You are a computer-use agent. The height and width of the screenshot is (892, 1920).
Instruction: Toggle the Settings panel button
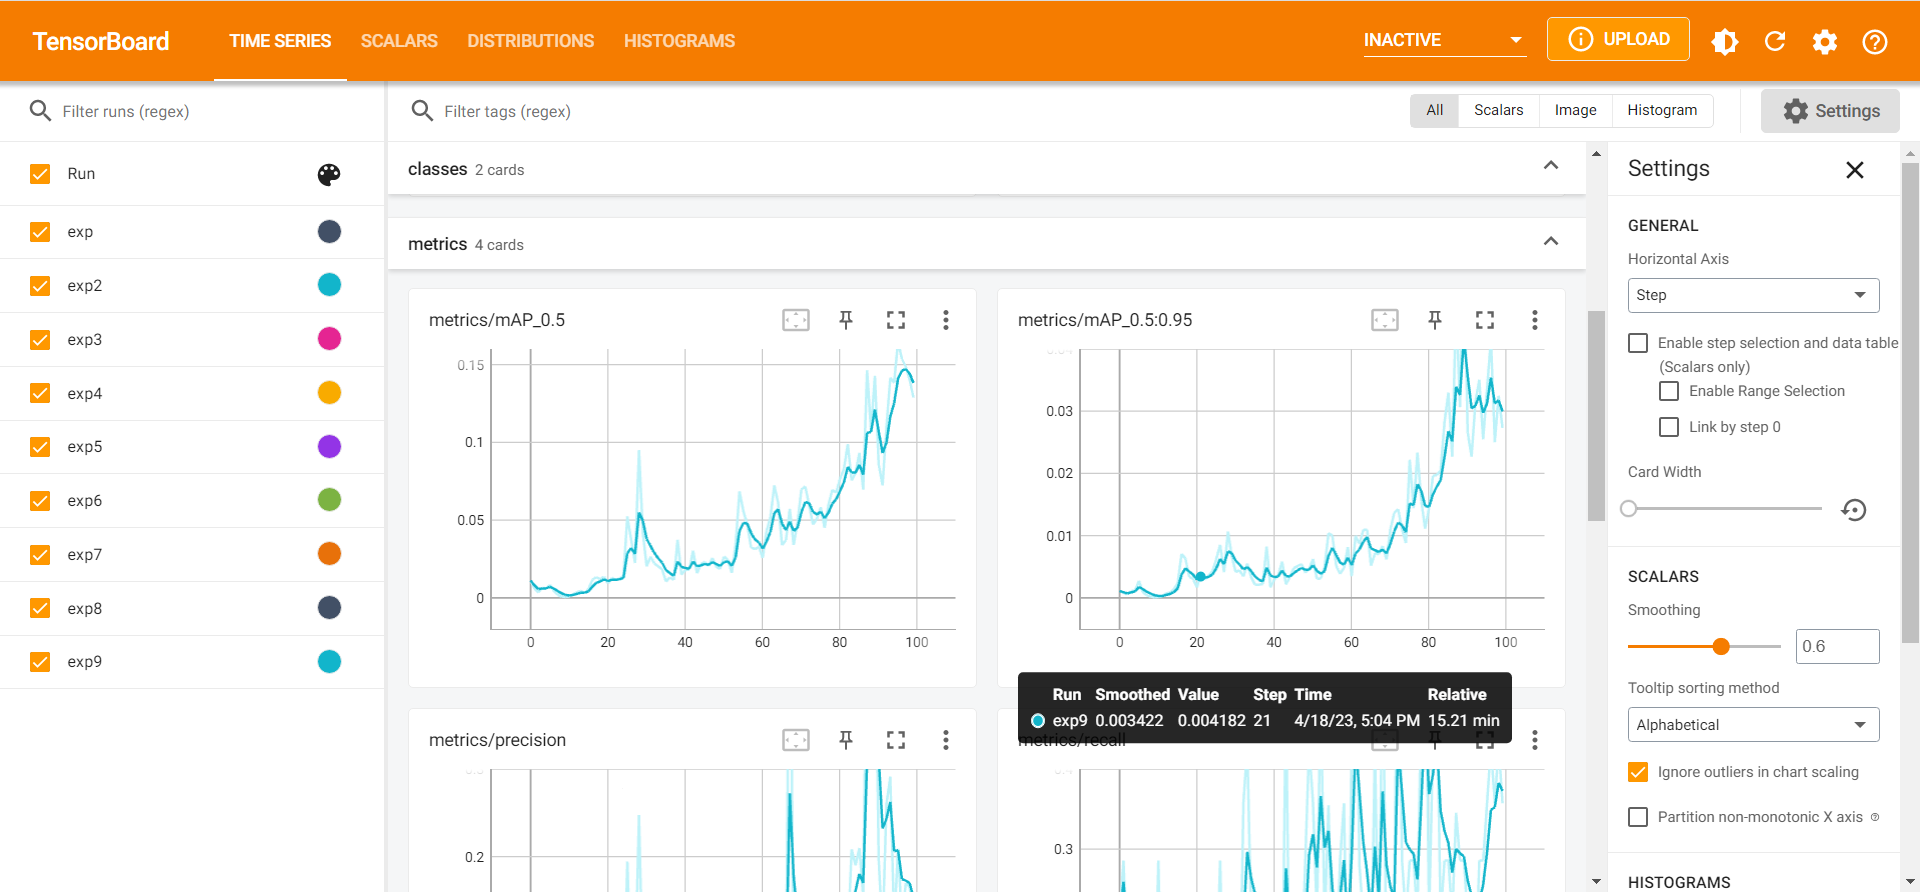pos(1830,111)
